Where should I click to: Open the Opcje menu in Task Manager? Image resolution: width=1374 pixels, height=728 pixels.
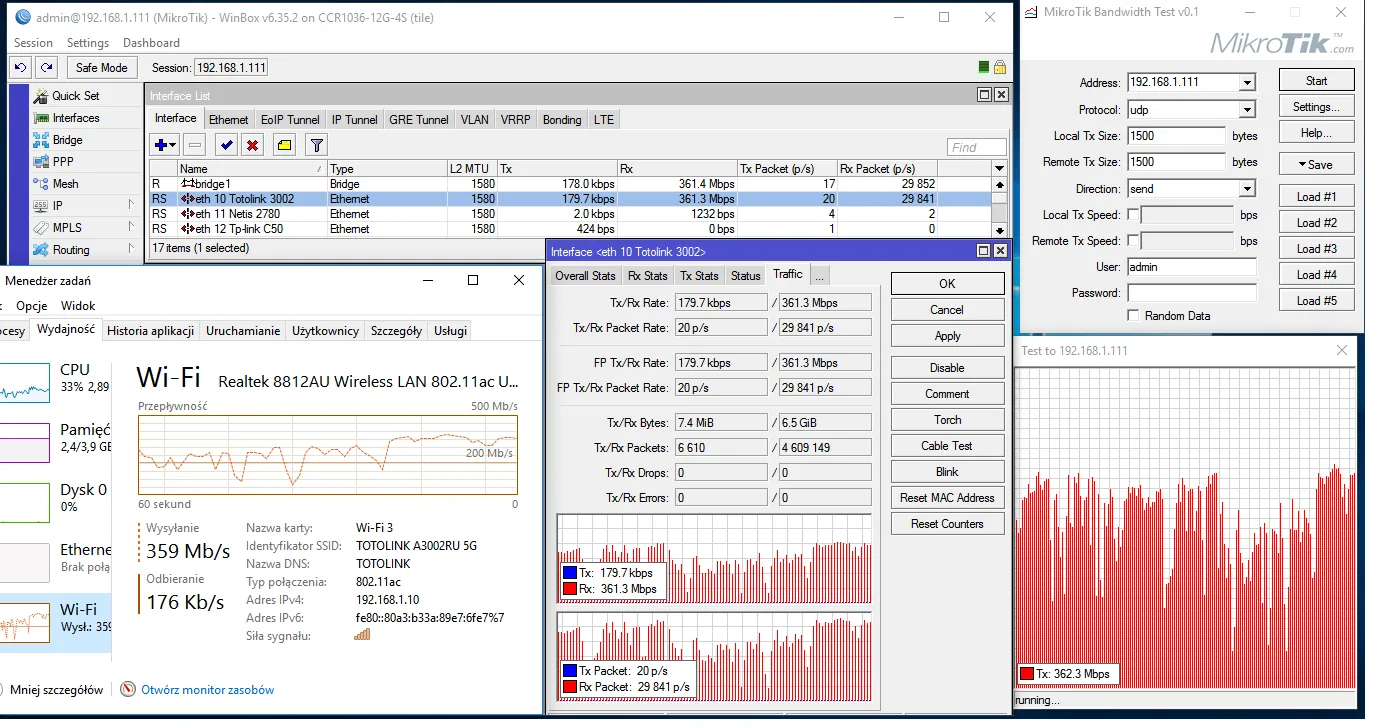[32, 306]
